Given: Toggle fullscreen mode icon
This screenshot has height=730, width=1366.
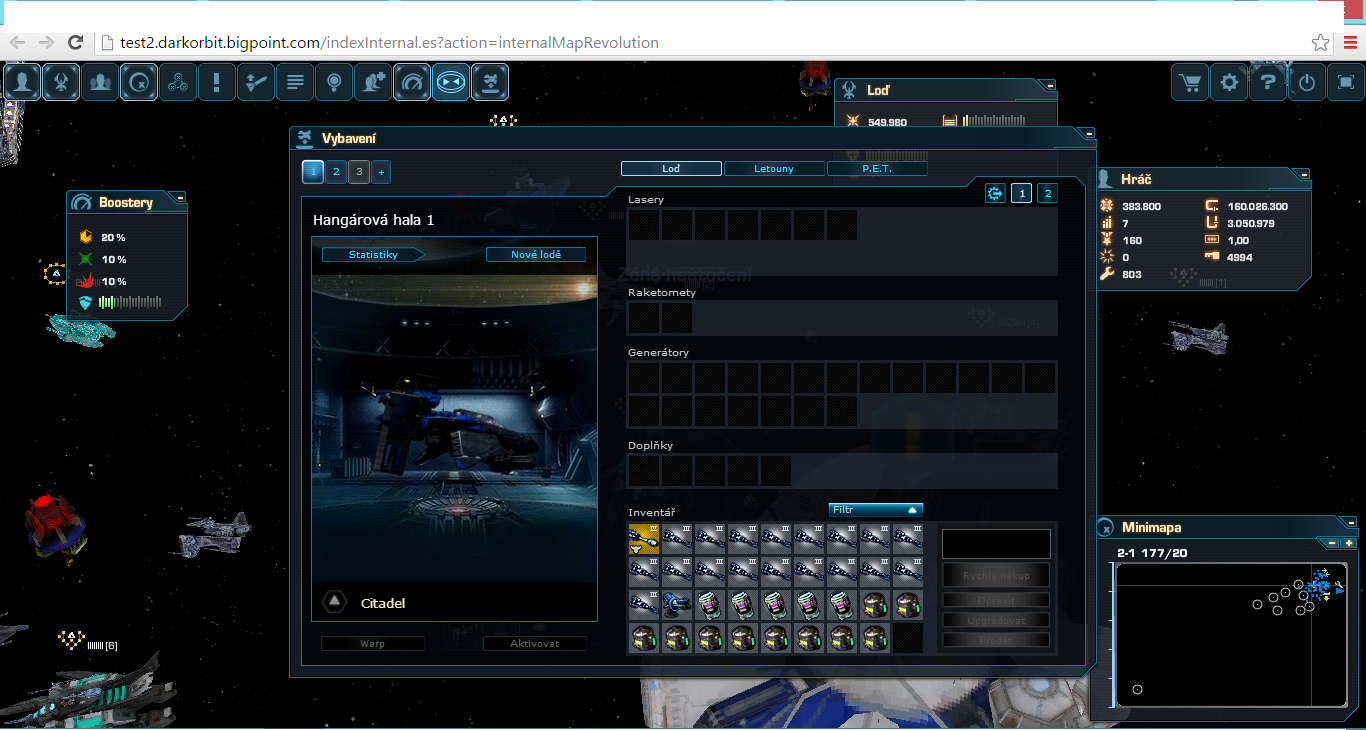Looking at the screenshot, I should [x=1346, y=83].
